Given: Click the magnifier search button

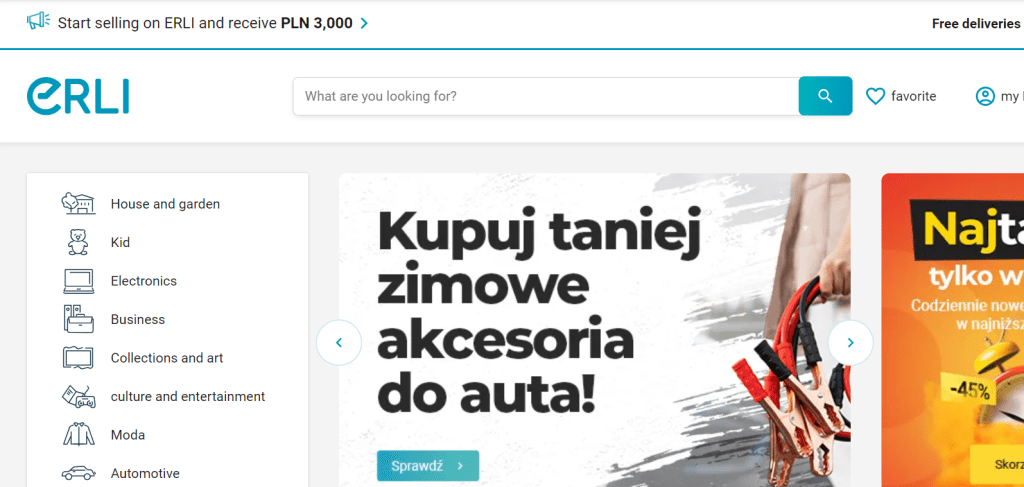Looking at the screenshot, I should click(825, 96).
